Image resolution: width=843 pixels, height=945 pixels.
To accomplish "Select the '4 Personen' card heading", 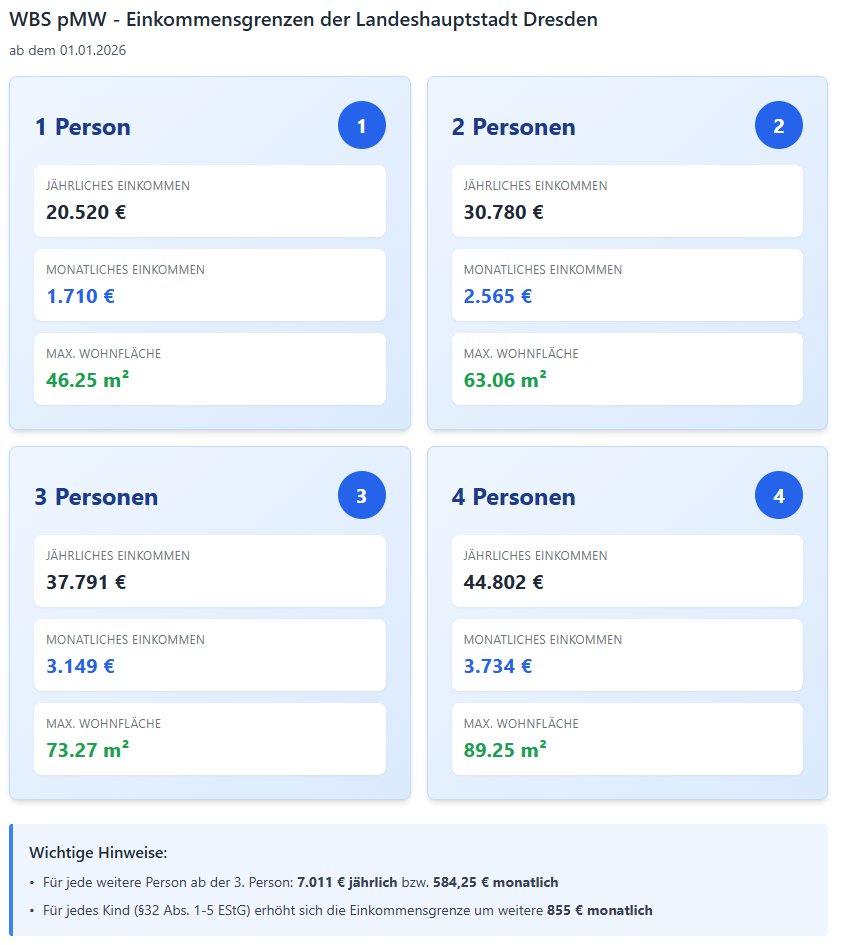I will coord(513,497).
